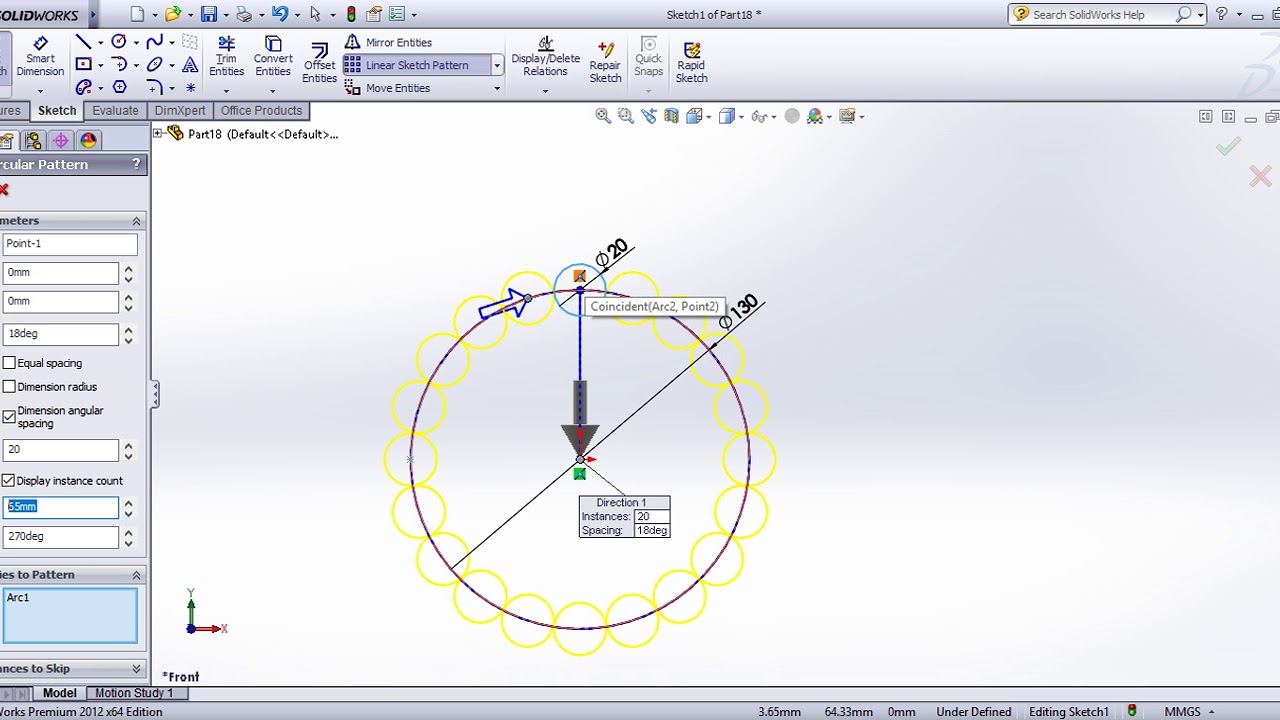1280x720 pixels.
Task: Click Move Entities
Action: pos(387,88)
